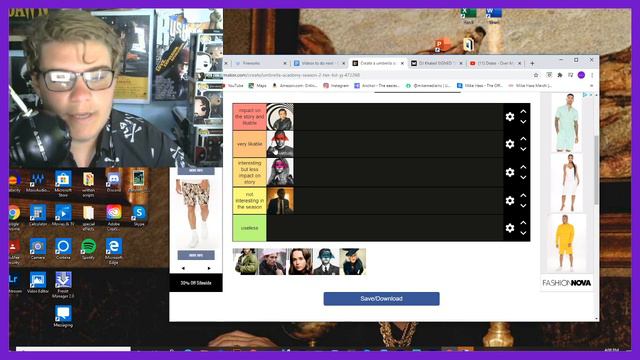This screenshot has width=640, height=360.
Task: Open settings gear for the top red tier row
Action: 510,117
